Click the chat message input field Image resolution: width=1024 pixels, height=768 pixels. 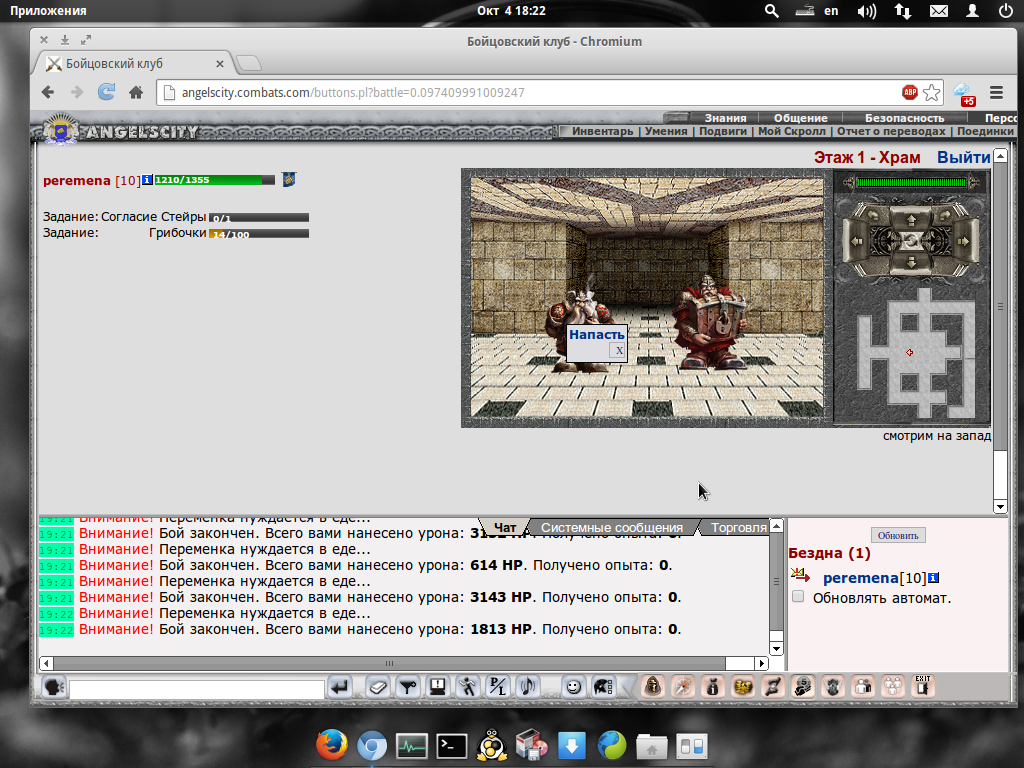197,689
